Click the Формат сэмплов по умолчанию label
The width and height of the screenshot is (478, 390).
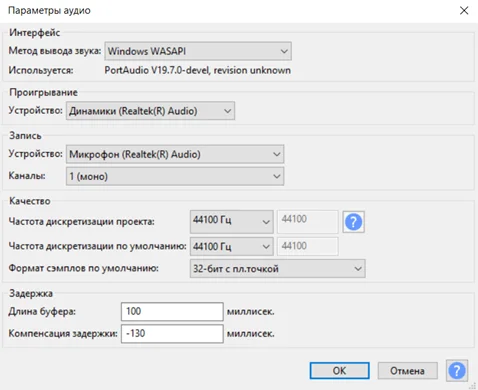tap(83, 268)
